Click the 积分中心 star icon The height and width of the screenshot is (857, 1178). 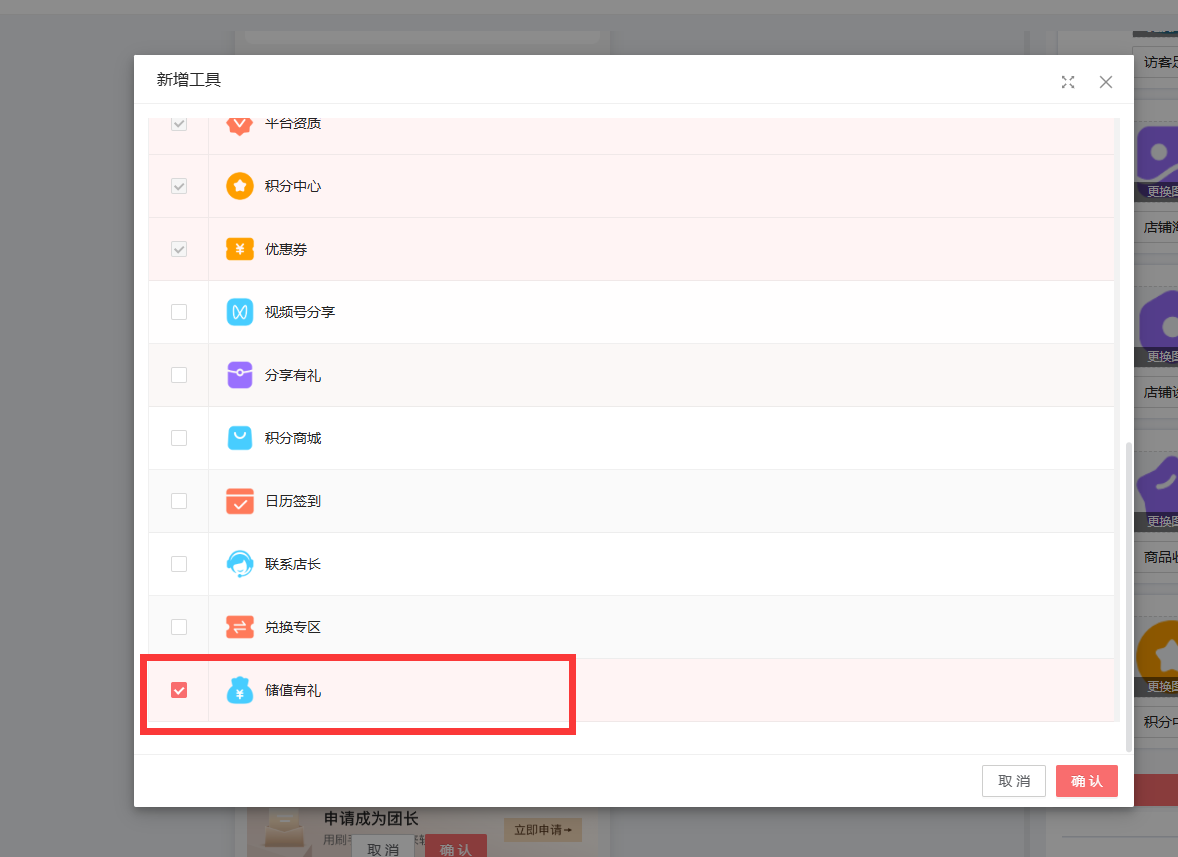[x=240, y=186]
